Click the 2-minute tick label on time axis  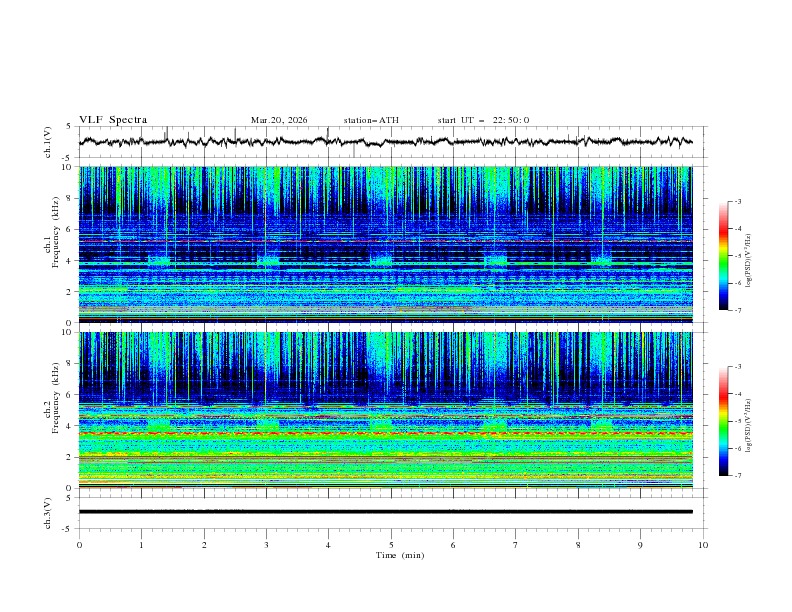click(x=204, y=544)
